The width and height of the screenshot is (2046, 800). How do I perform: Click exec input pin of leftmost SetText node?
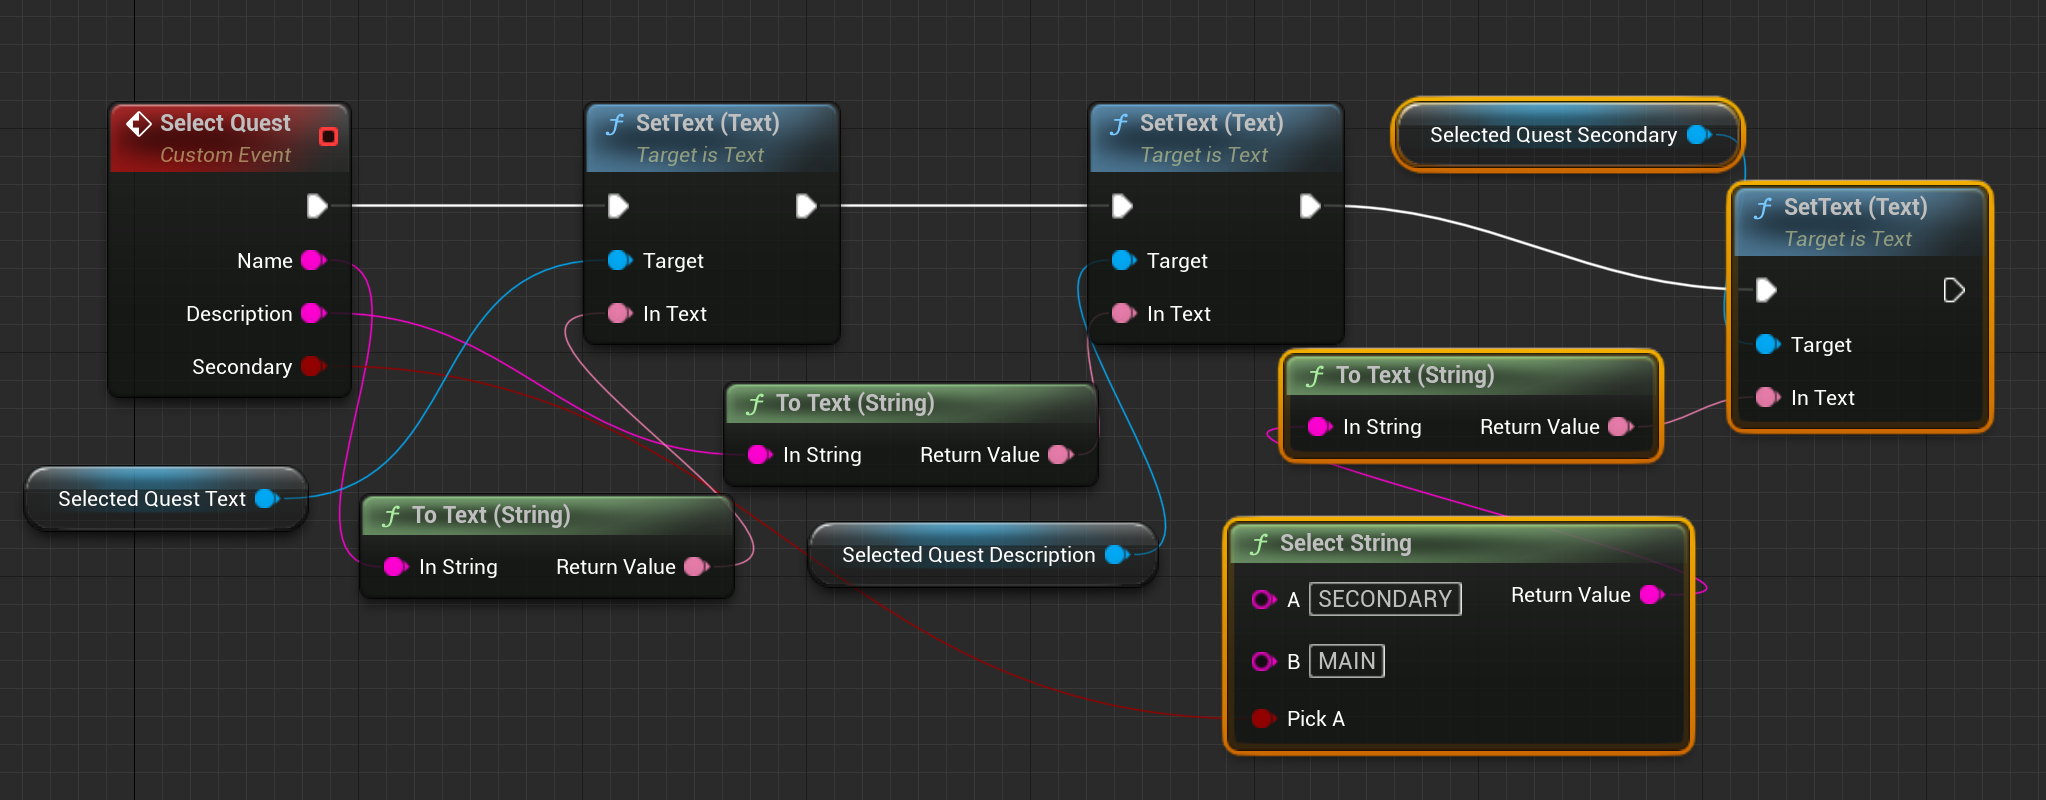(618, 206)
